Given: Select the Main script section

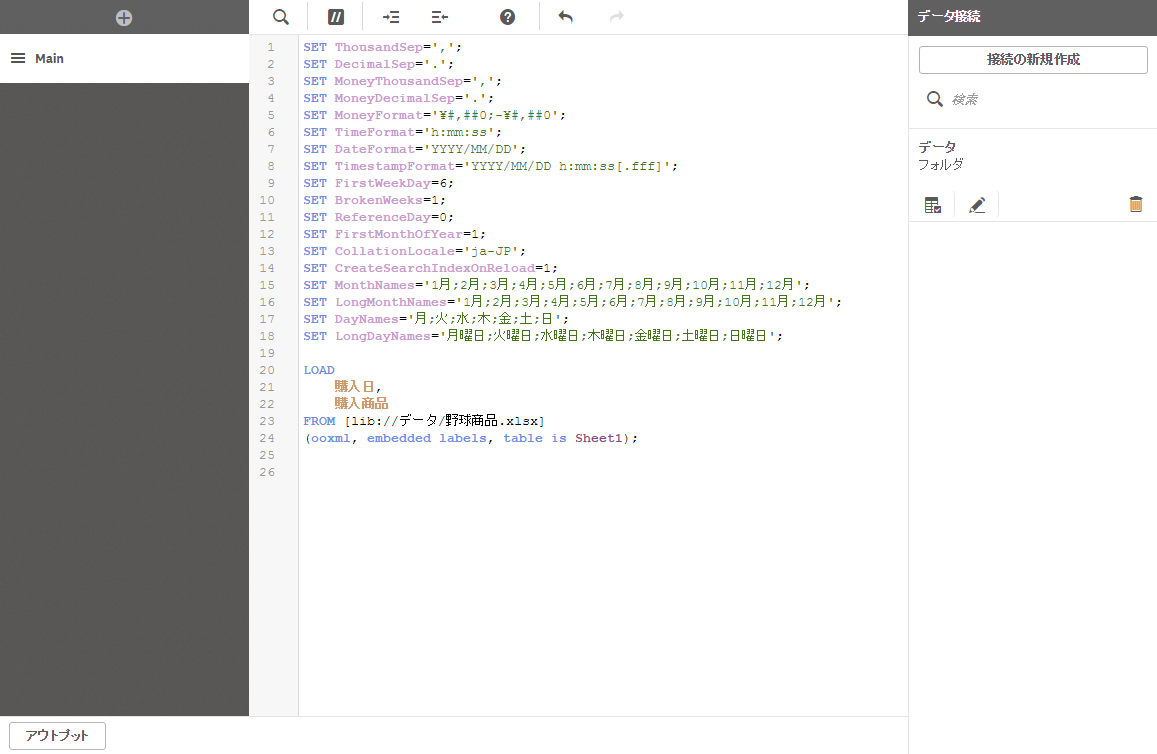Looking at the screenshot, I should pyautogui.click(x=124, y=58).
